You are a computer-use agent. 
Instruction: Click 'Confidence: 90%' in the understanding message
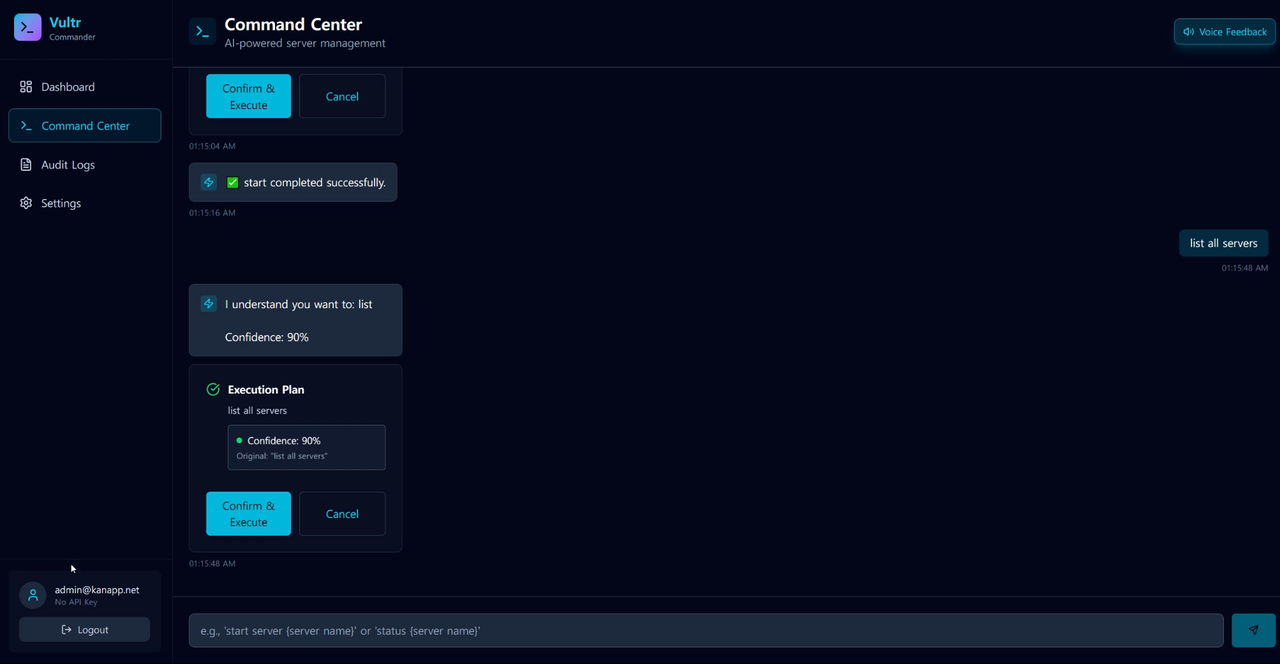(x=267, y=337)
